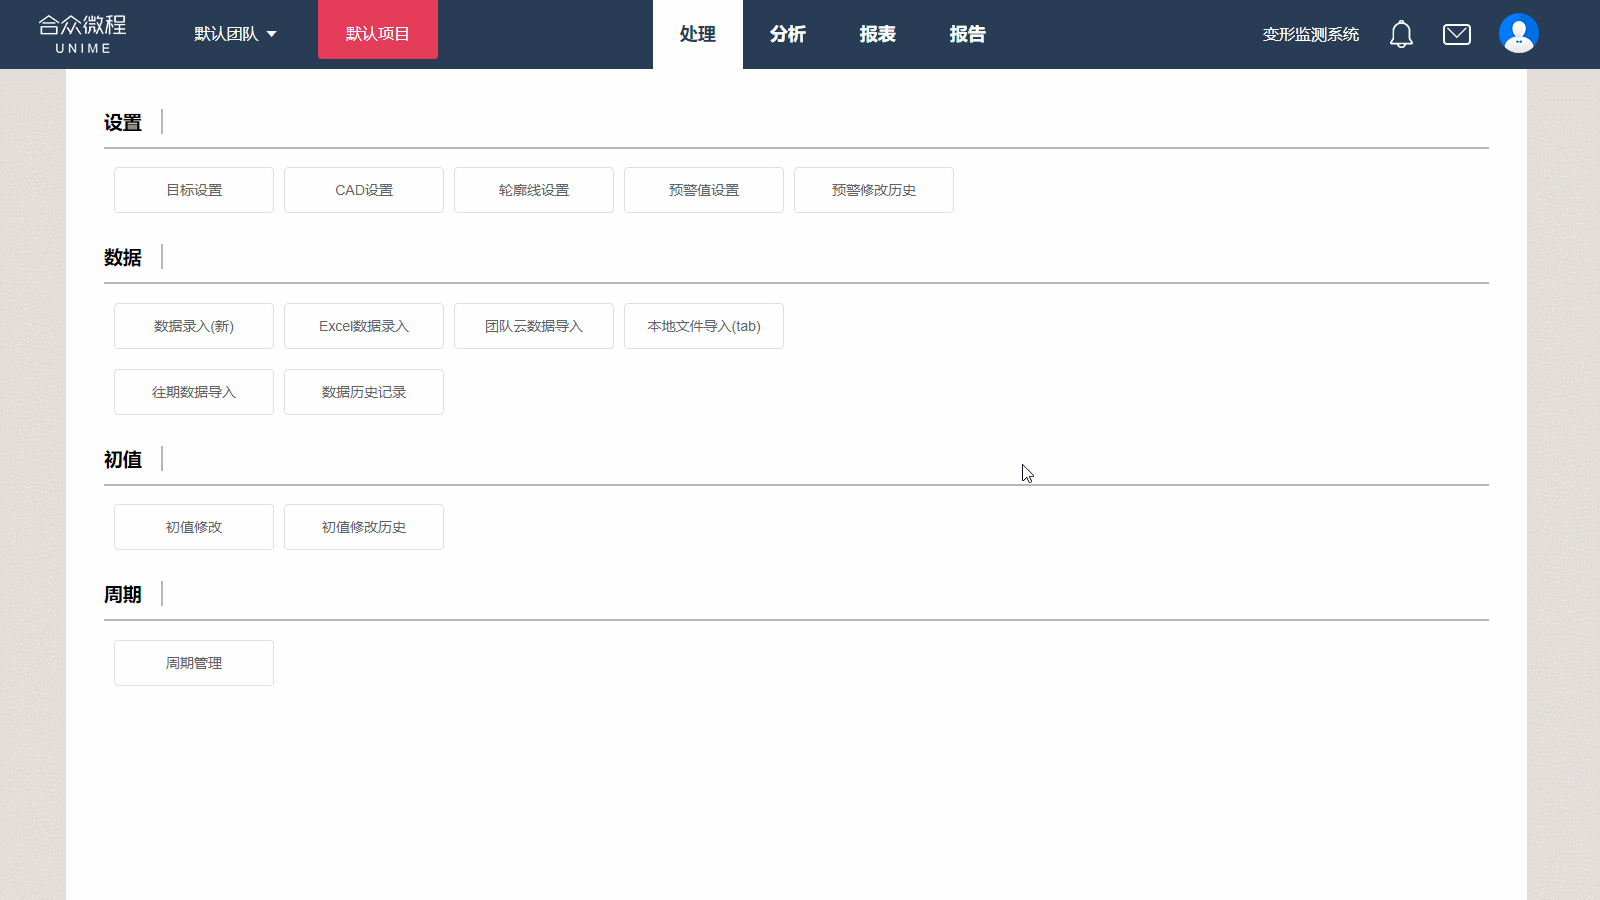Open the 报表 tab
Screen dimensions: 1600x900
point(878,34)
